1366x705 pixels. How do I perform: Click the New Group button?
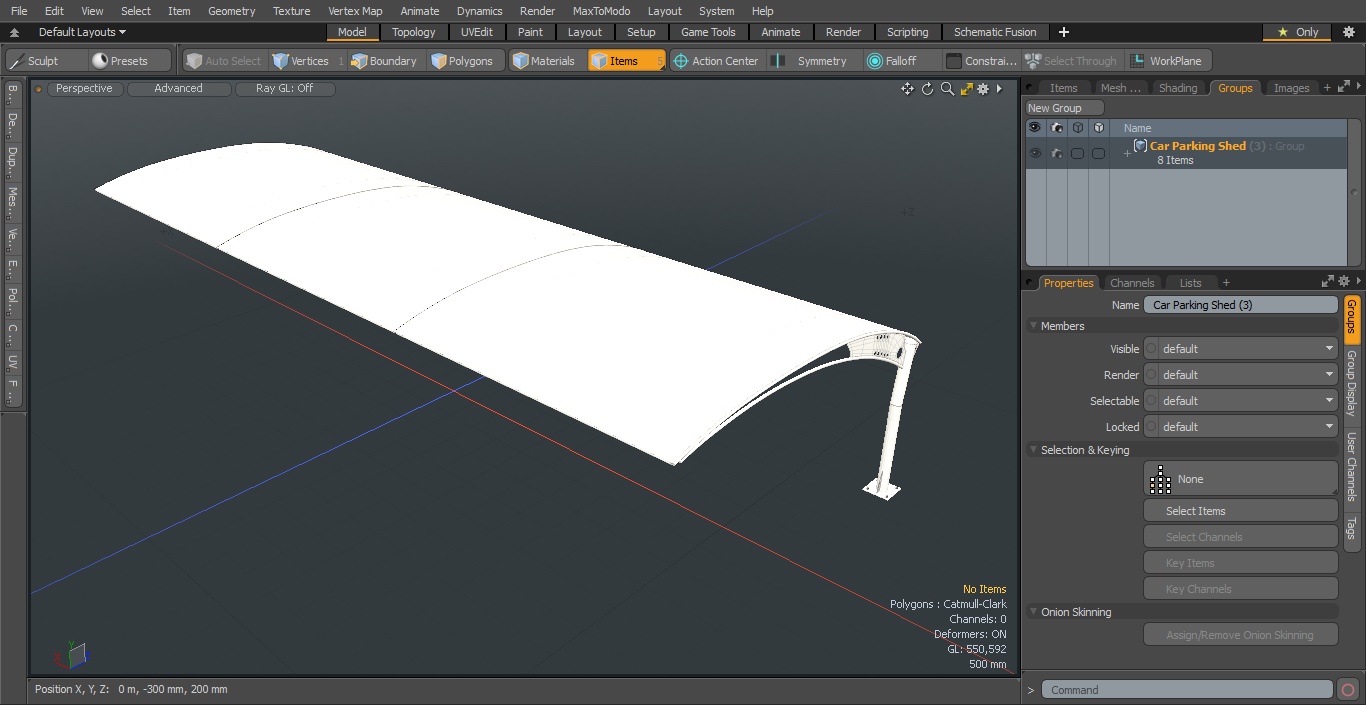[x=1065, y=108]
